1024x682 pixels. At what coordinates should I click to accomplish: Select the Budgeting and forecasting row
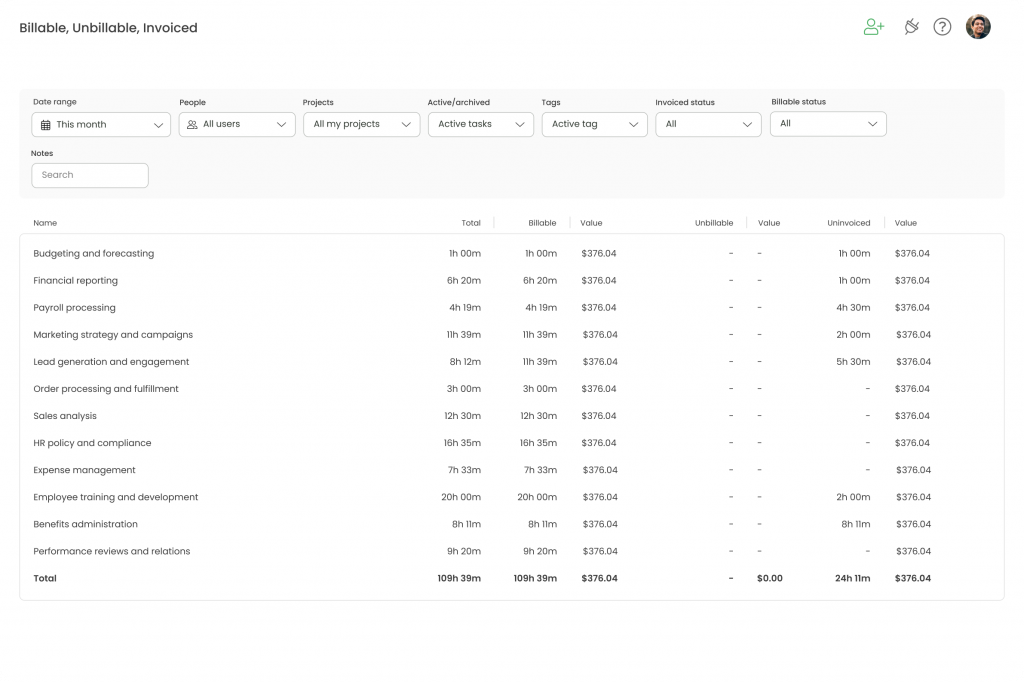(x=94, y=254)
